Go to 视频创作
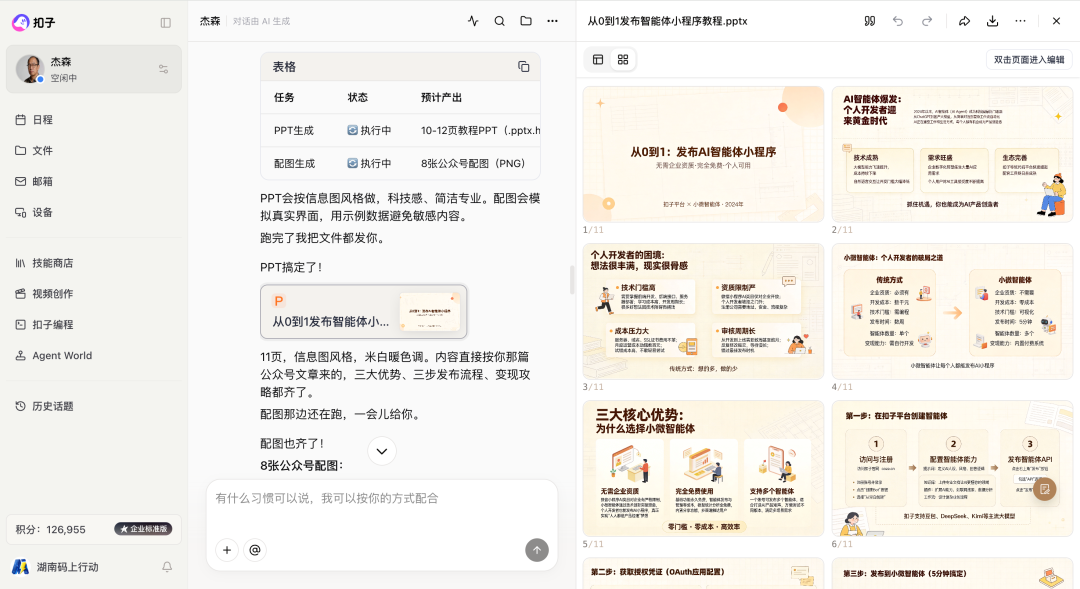This screenshot has width=1080, height=589. coord(94,293)
